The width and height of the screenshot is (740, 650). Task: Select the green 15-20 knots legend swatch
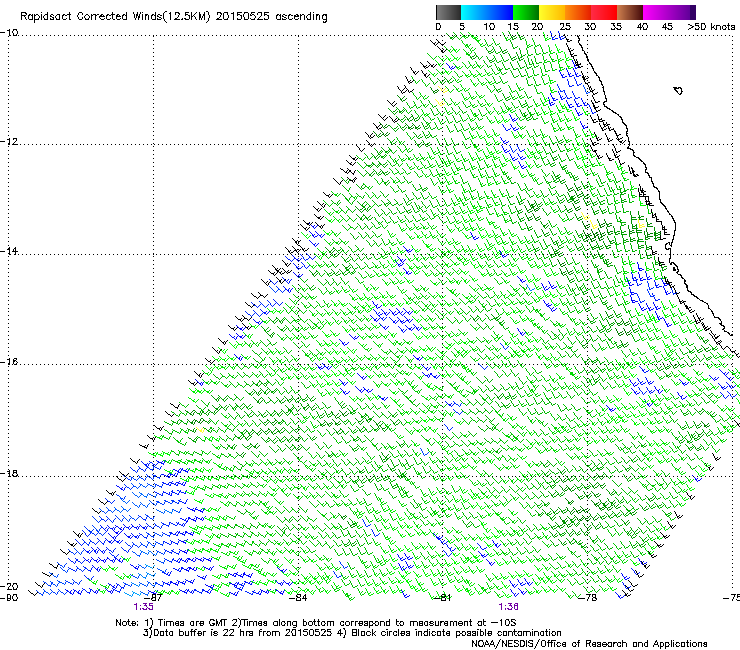(x=526, y=12)
